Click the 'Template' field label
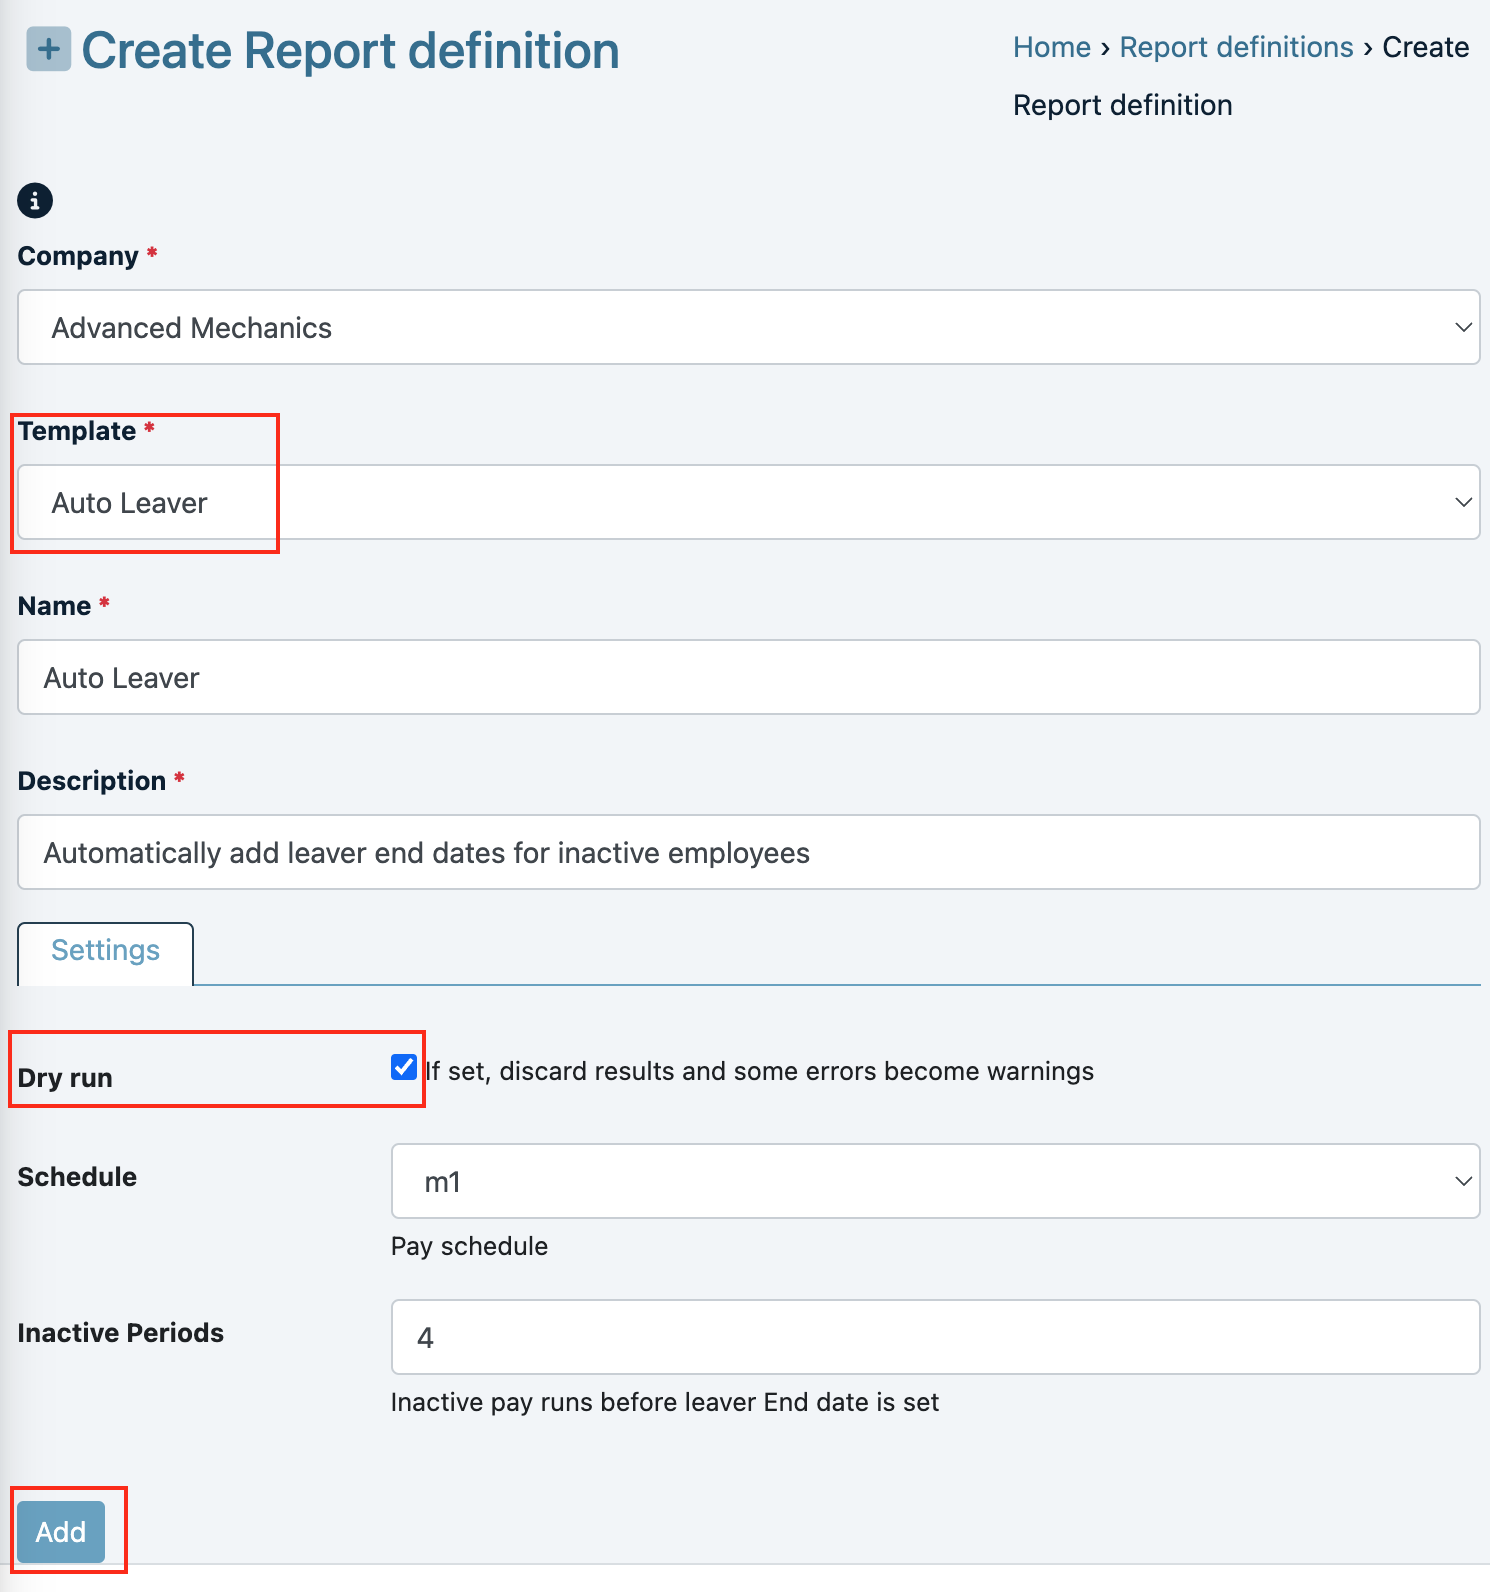 click(x=77, y=431)
